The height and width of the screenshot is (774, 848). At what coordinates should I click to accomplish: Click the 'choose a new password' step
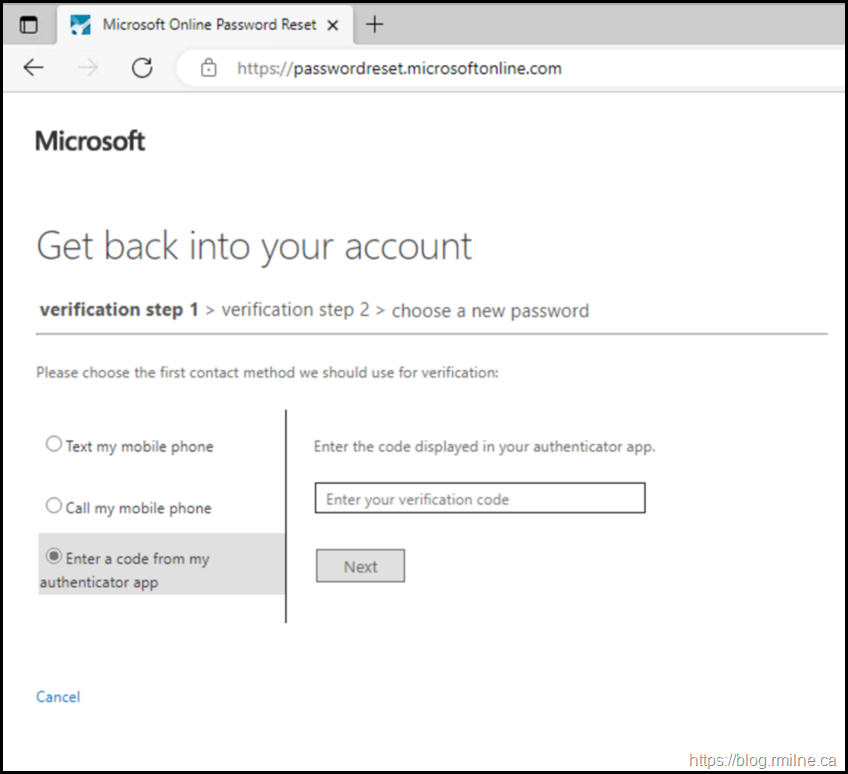pyautogui.click(x=490, y=311)
